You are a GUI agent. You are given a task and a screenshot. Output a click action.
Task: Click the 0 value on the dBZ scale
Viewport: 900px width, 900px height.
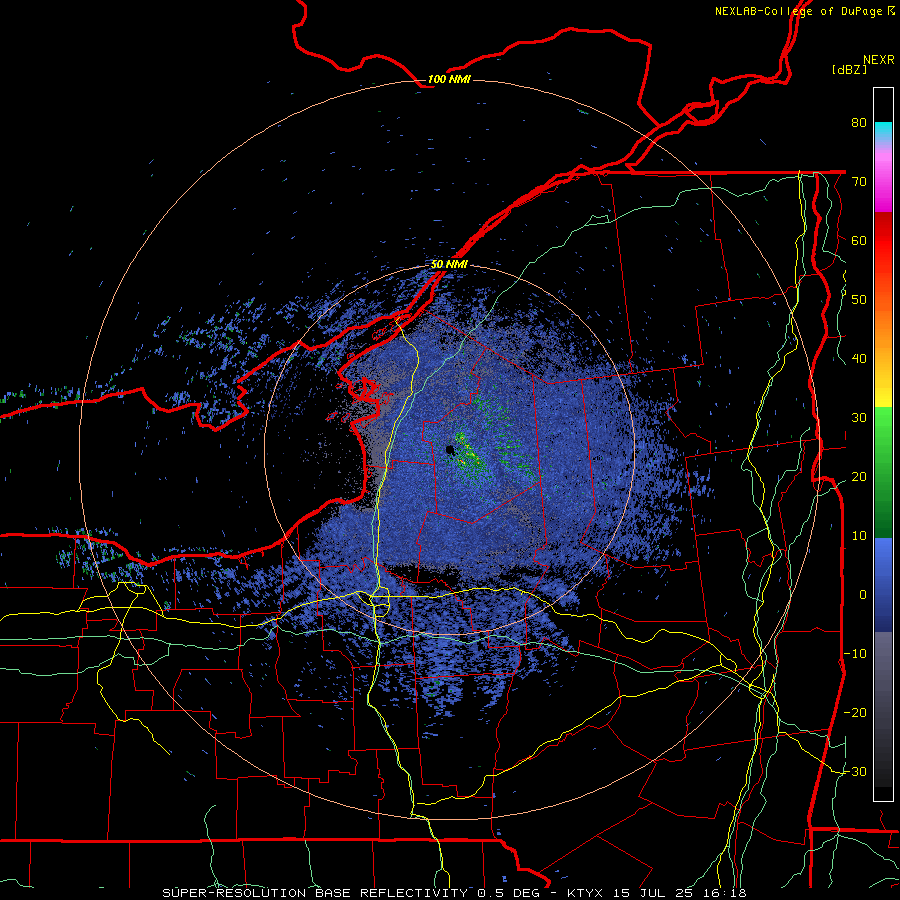863,595
